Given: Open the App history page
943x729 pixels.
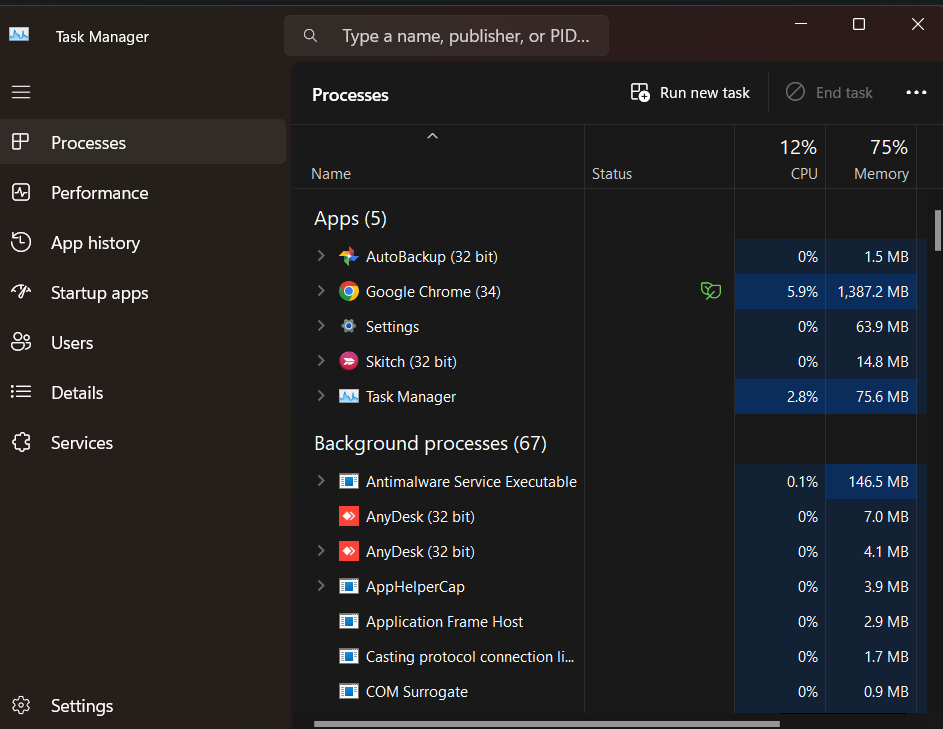Looking at the screenshot, I should [143, 242].
